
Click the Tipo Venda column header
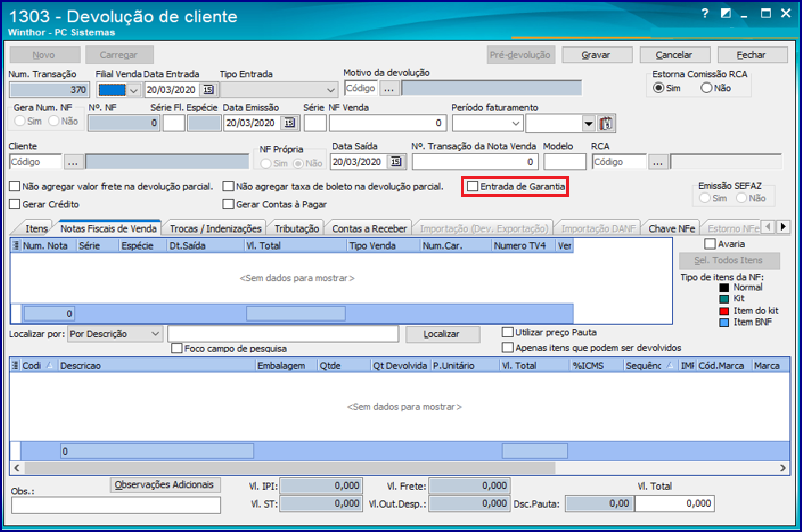click(384, 246)
